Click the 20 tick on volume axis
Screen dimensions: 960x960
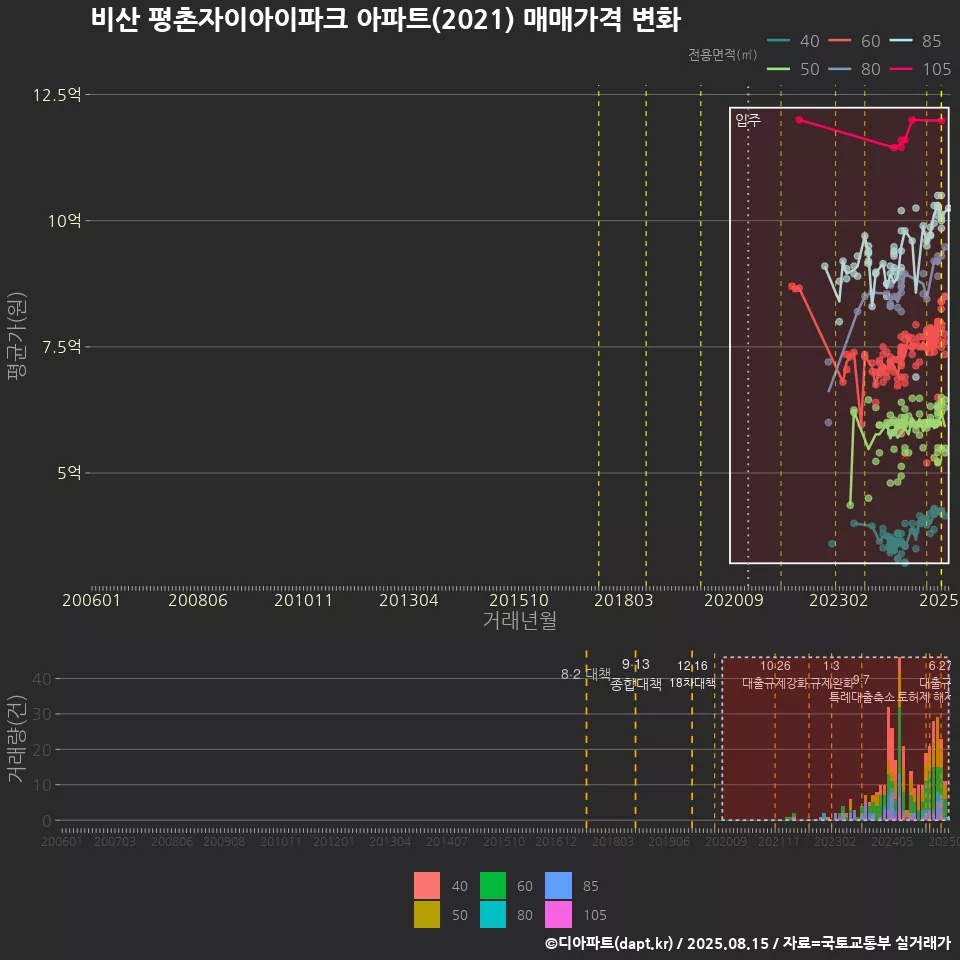point(42,750)
